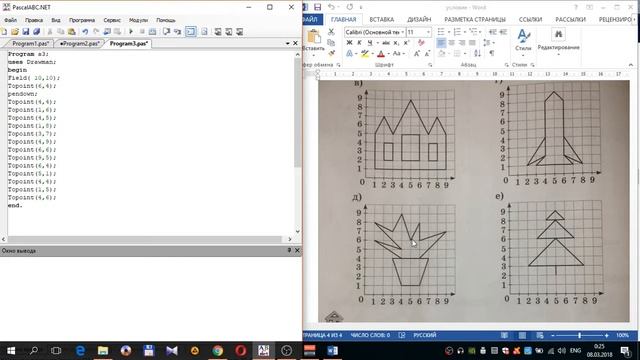Cut icon in Word clipboard group
Screen dimensions: 640x360
[331, 32]
